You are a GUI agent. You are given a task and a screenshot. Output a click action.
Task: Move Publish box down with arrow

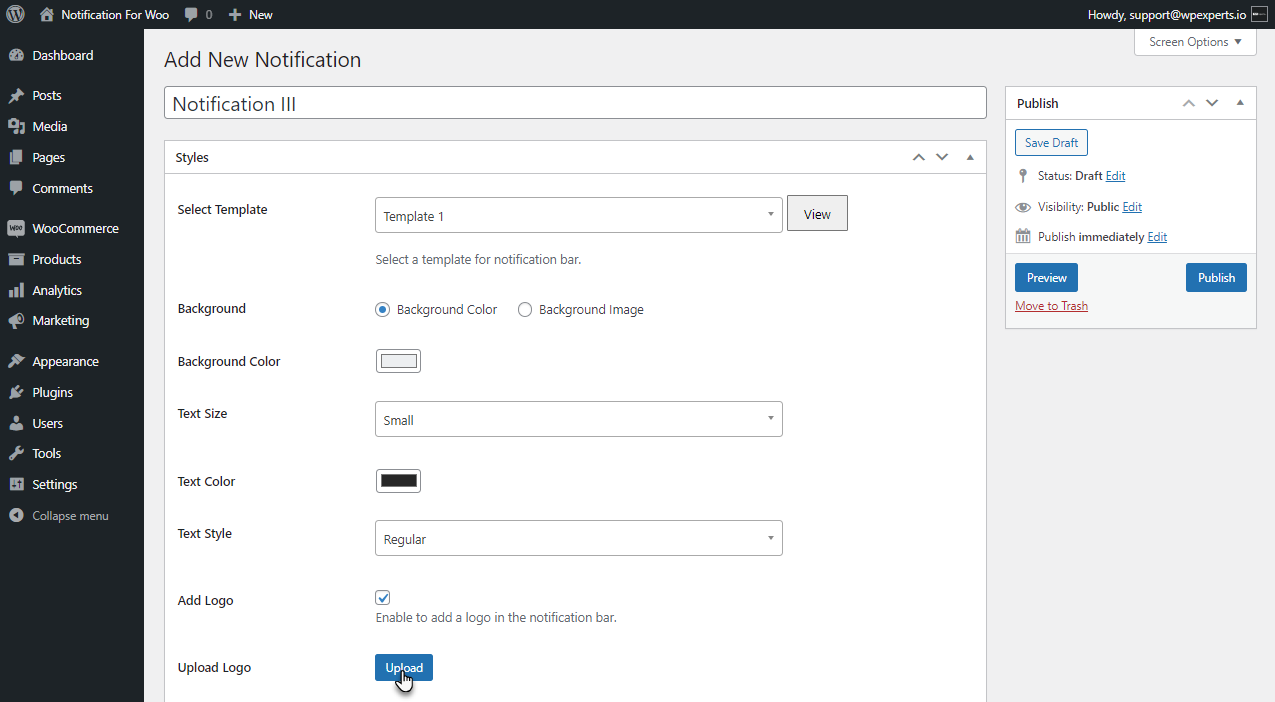[x=1212, y=103]
